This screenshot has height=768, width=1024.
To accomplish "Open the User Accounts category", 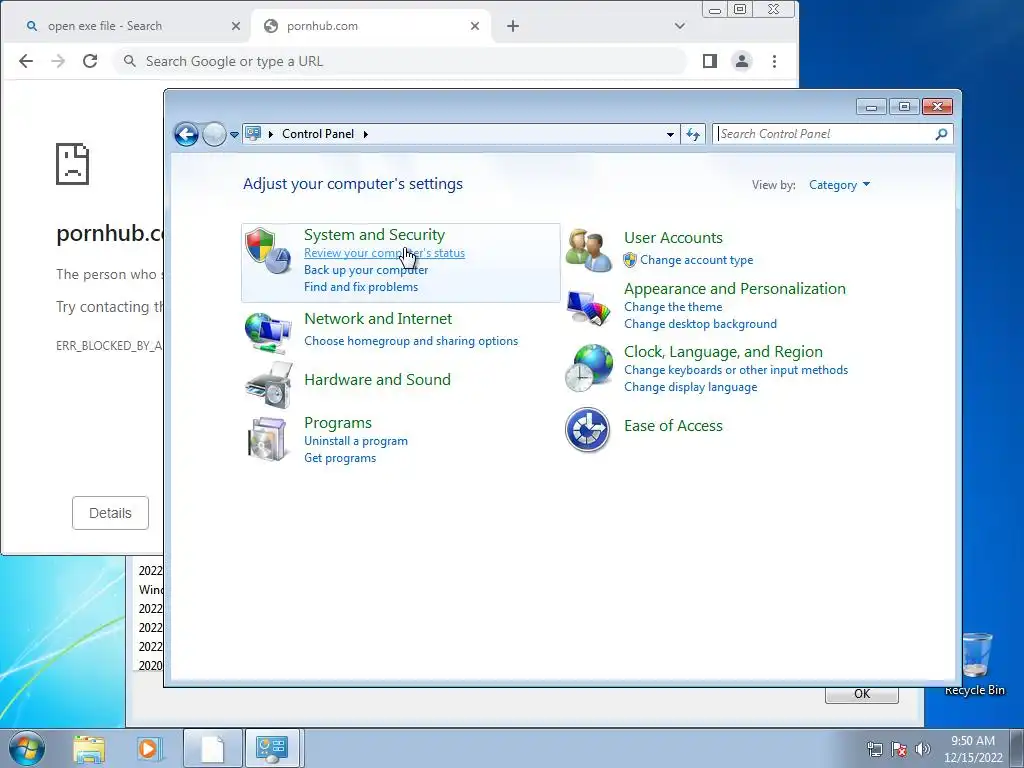I will 673,238.
